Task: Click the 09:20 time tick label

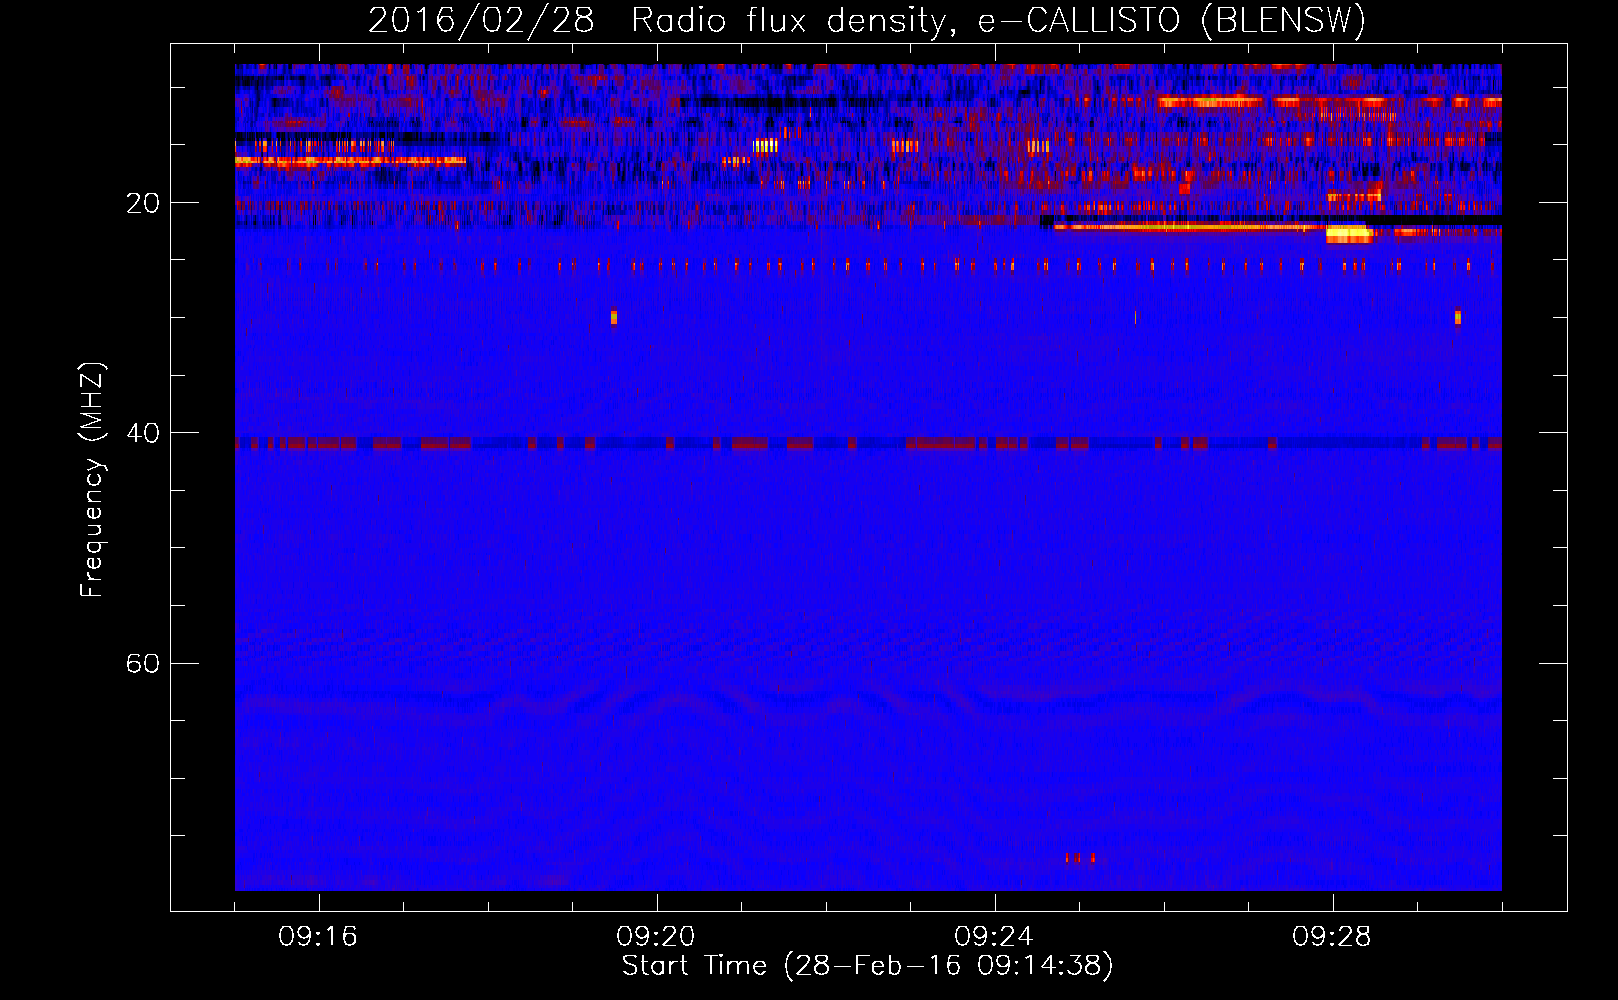Action: [x=656, y=937]
